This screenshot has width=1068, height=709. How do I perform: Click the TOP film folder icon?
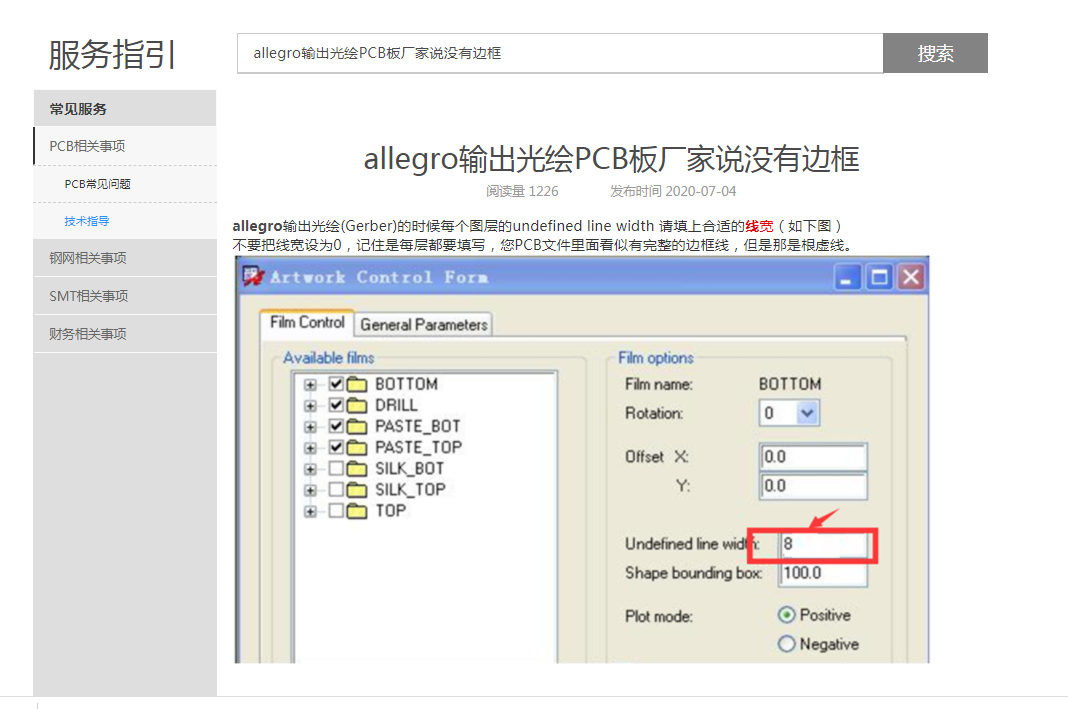(357, 511)
